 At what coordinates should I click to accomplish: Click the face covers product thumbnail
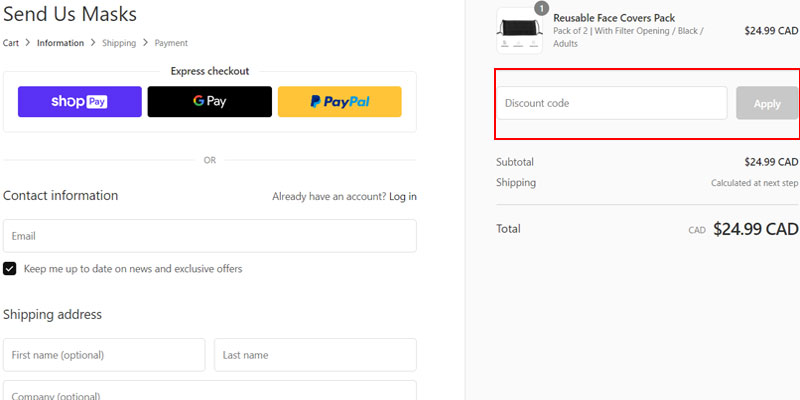coord(519,31)
